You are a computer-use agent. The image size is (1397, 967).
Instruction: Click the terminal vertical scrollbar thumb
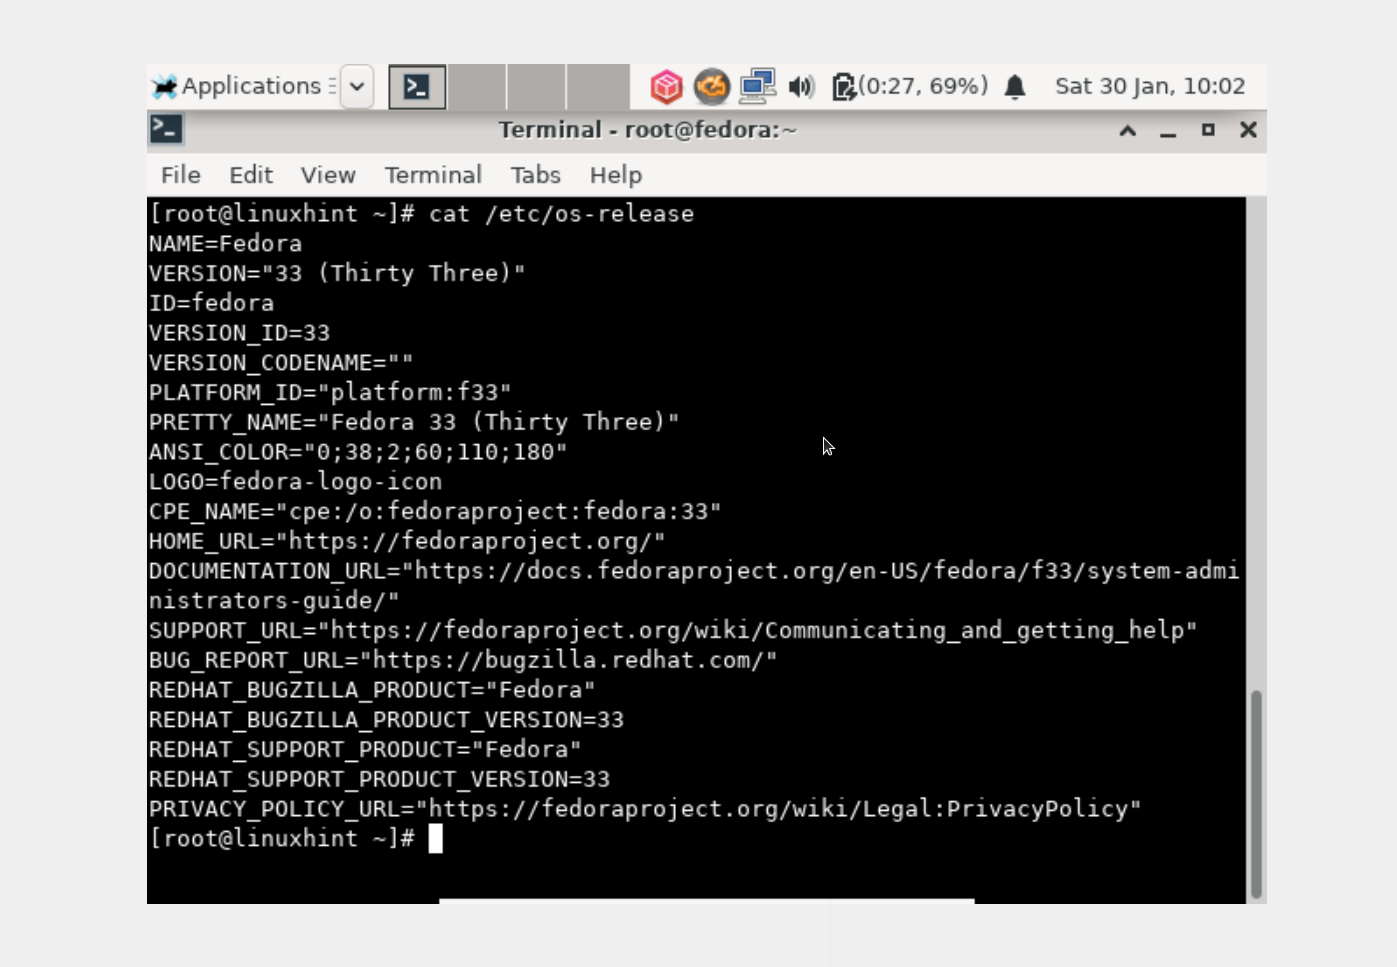tap(1256, 794)
